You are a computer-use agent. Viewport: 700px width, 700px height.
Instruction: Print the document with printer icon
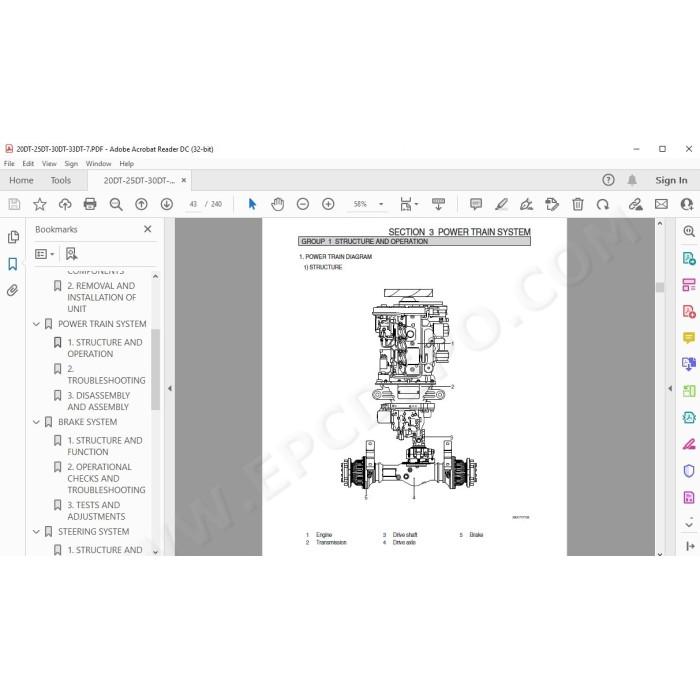tap(90, 204)
